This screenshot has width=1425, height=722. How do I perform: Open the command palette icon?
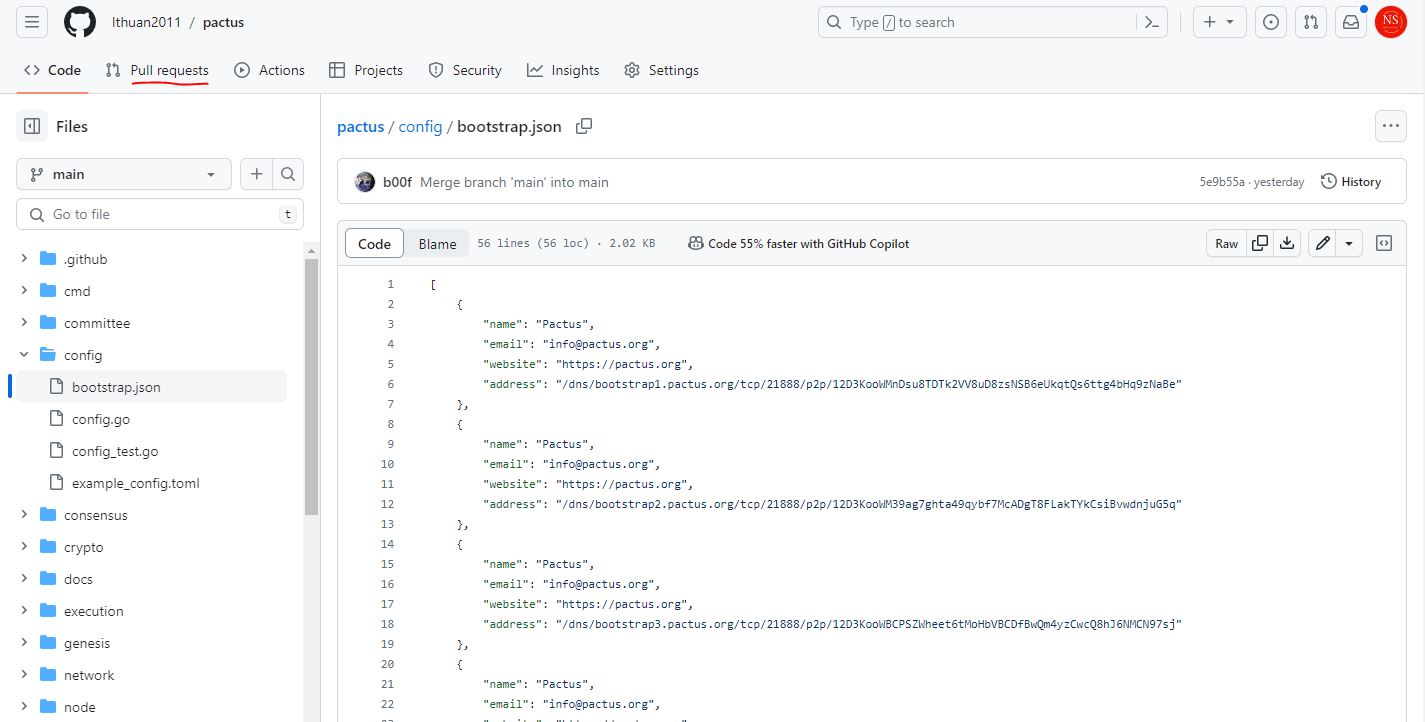[1152, 22]
